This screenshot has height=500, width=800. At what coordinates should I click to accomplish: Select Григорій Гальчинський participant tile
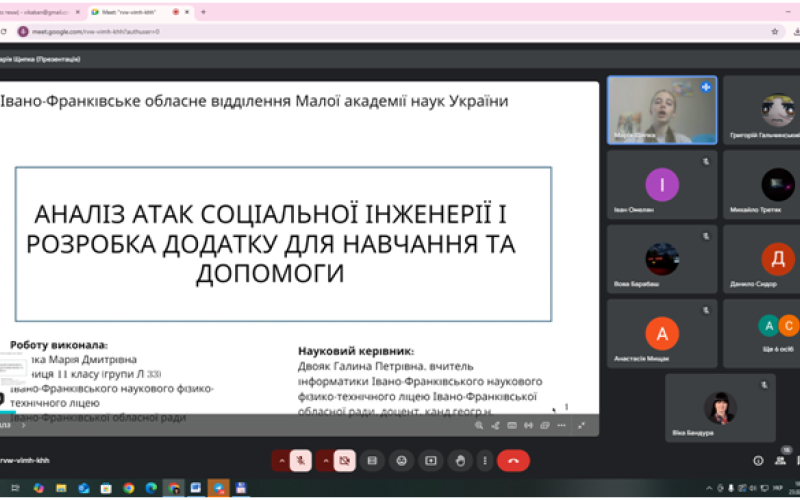point(762,110)
